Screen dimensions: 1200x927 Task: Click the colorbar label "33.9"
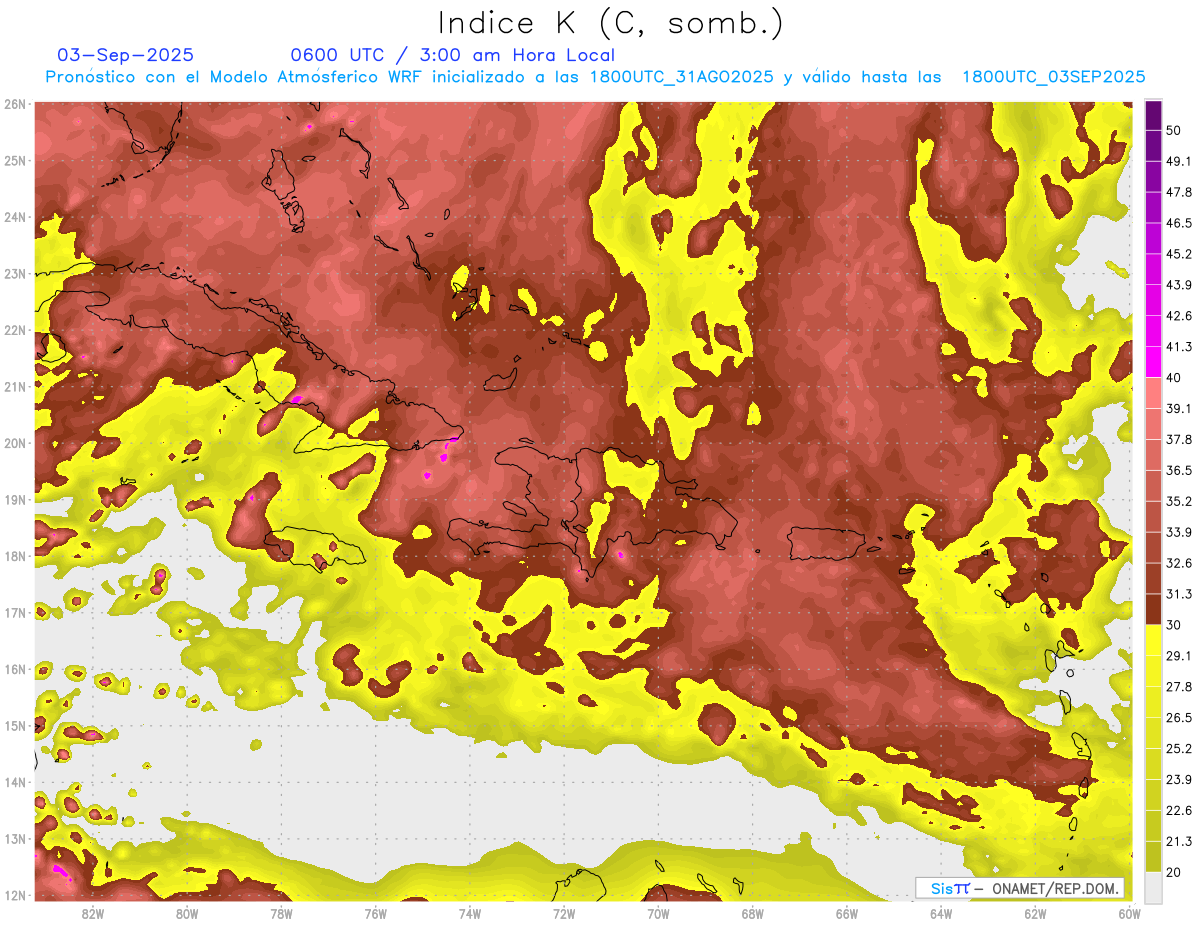pos(1178,532)
